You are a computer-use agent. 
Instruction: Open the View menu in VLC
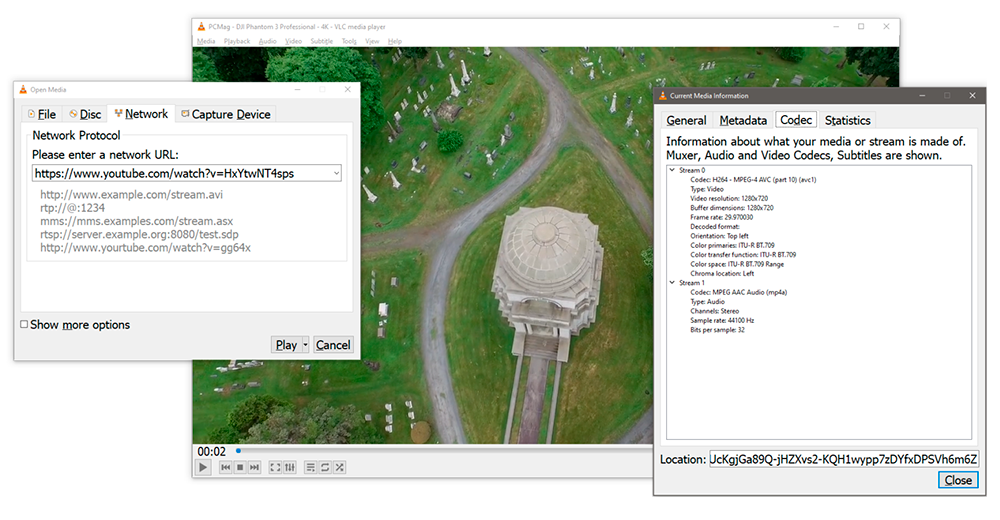pos(372,41)
